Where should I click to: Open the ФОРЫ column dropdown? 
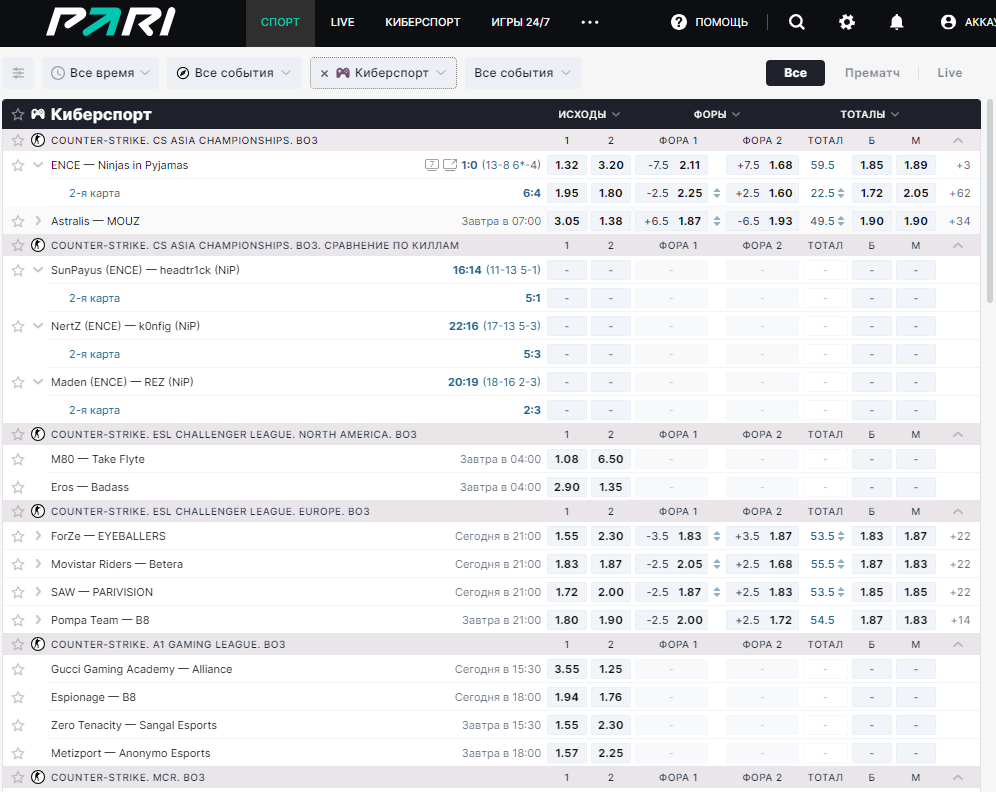pos(717,114)
